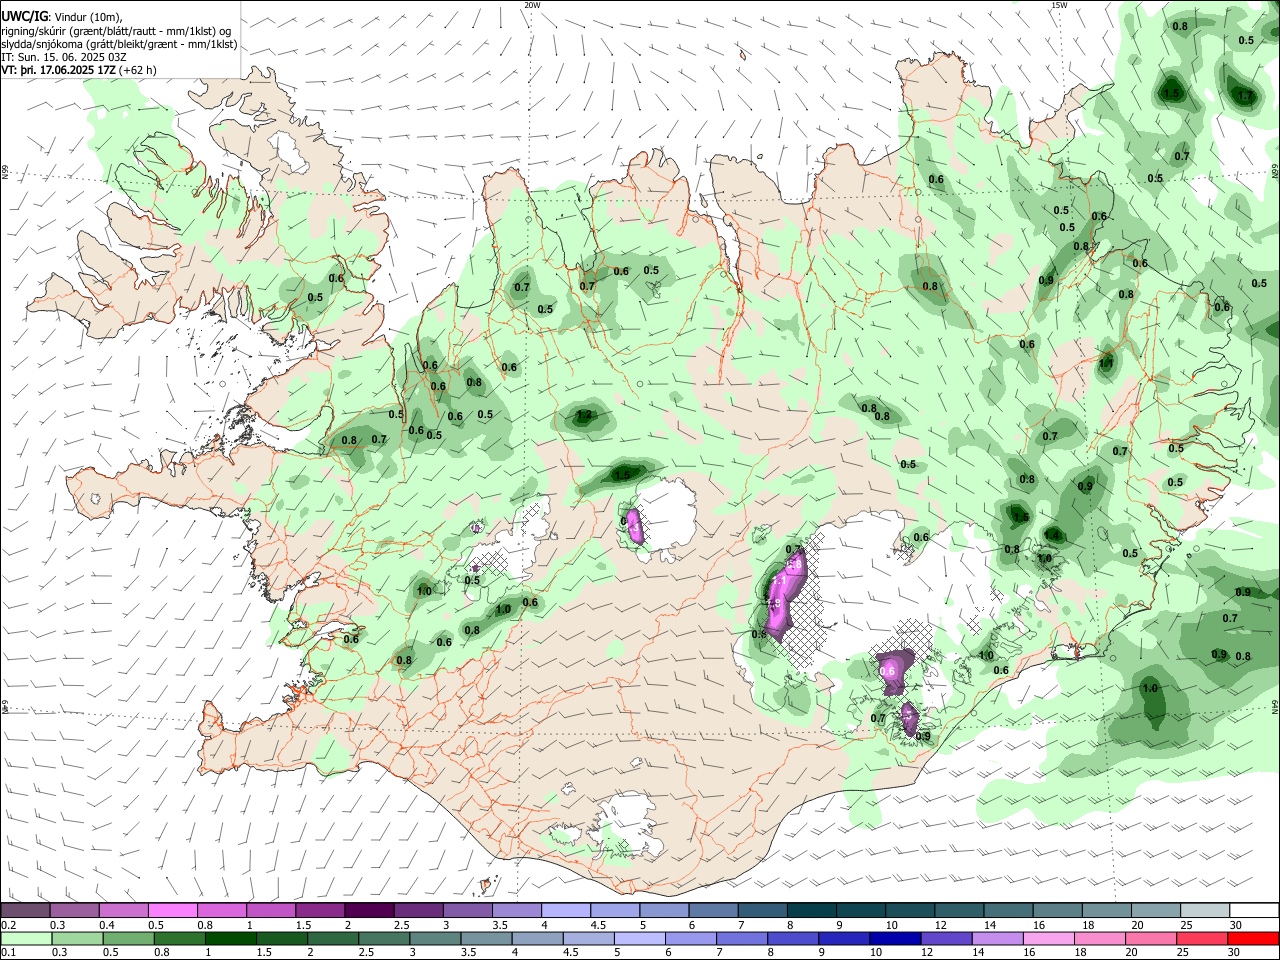Select the medium green rain swatch between 0.5 and 0.8

click(128, 939)
